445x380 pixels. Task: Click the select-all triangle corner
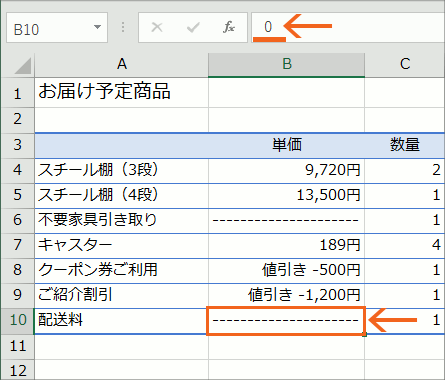(23, 66)
